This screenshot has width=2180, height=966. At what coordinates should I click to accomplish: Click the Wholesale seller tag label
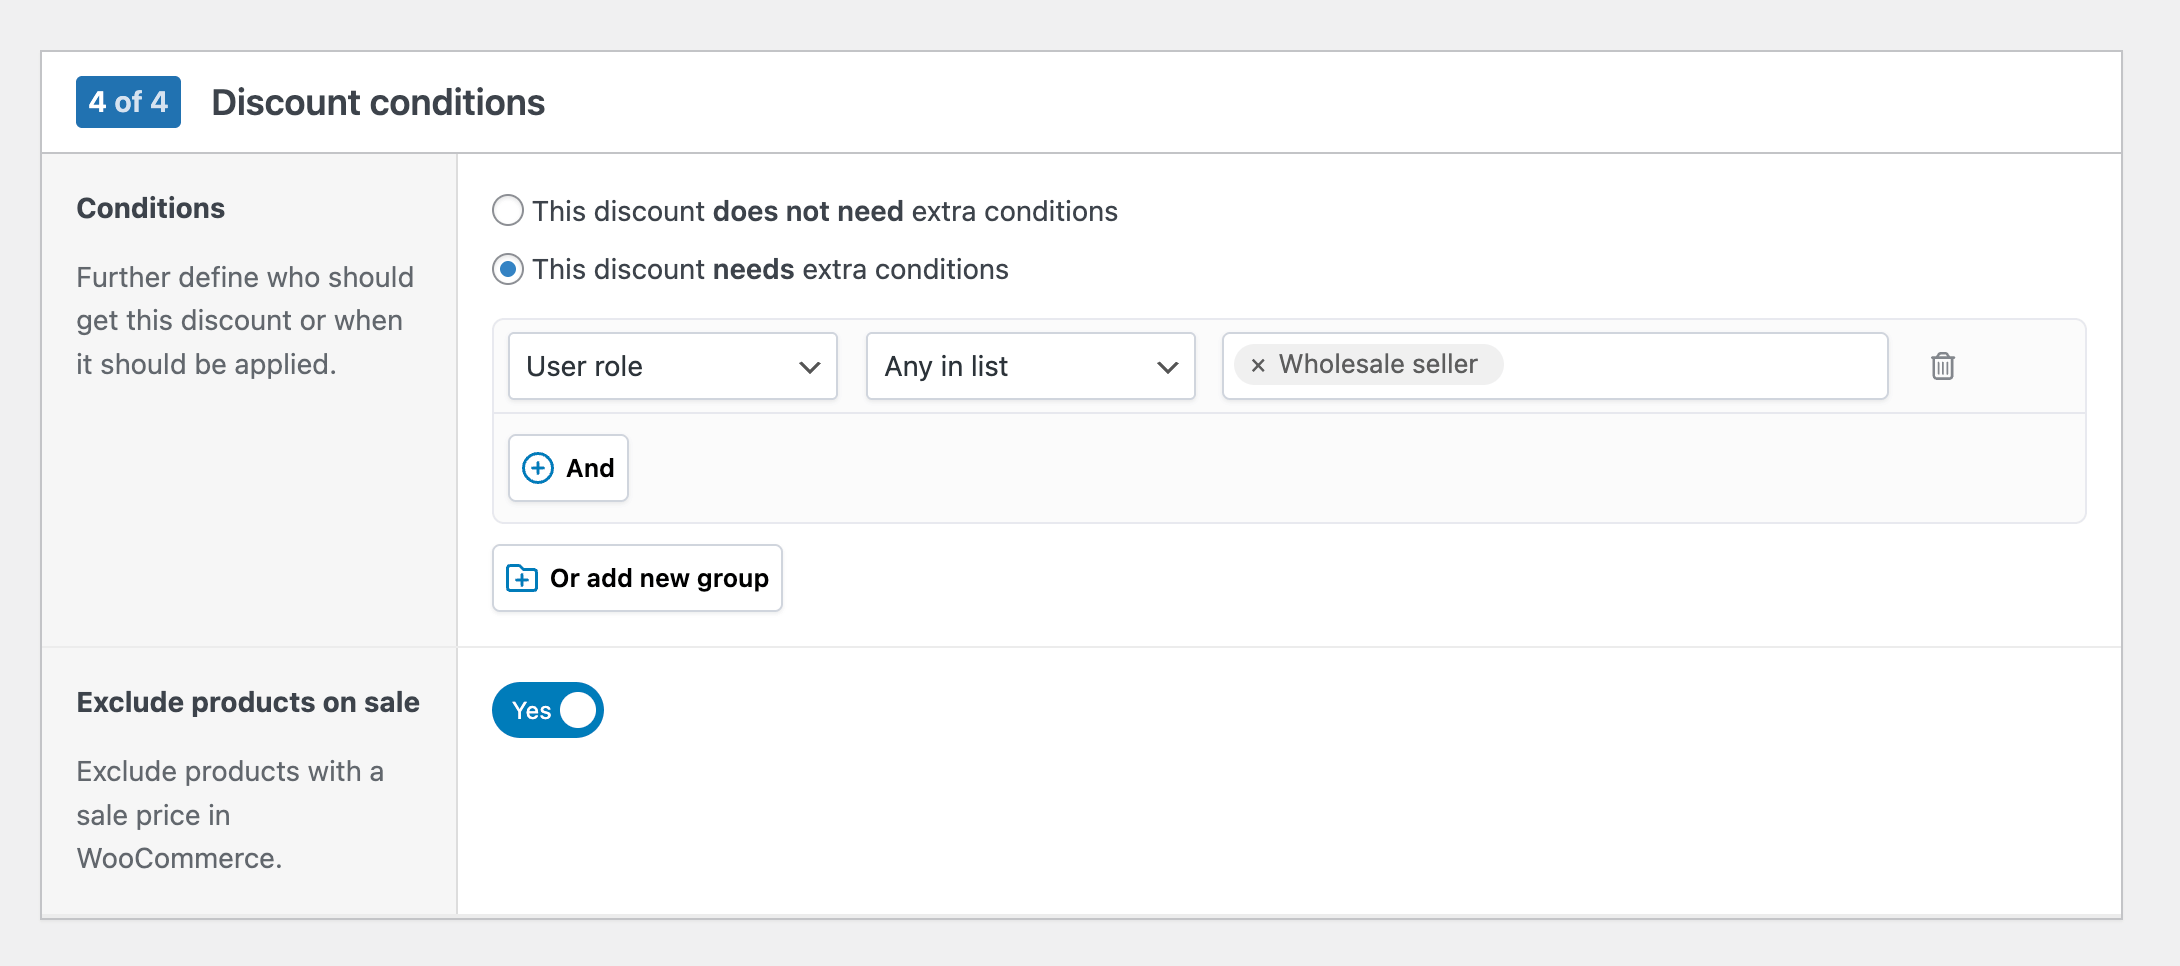point(1378,364)
